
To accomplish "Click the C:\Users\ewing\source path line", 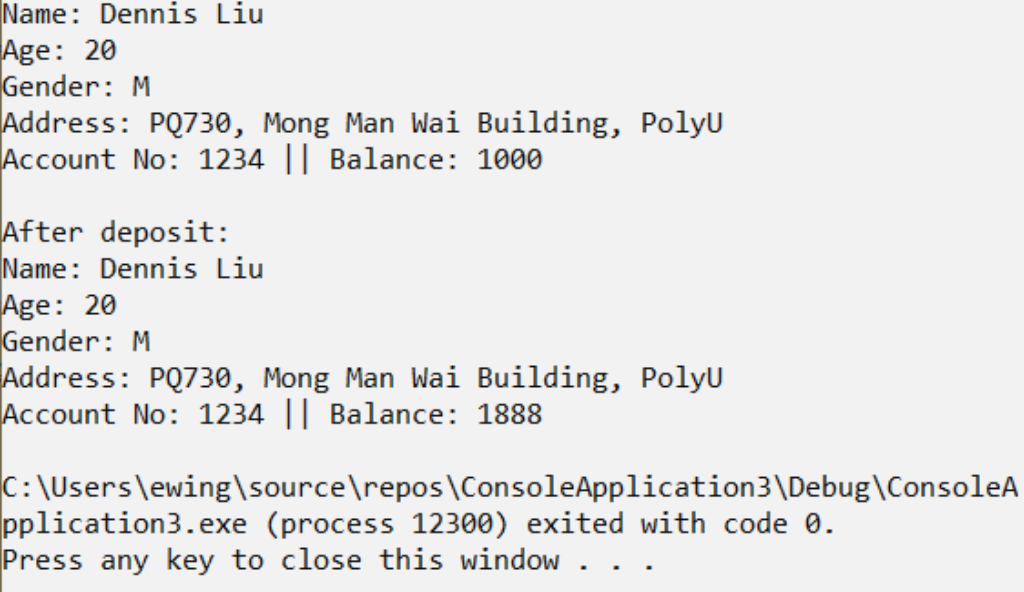I will coord(510,488).
